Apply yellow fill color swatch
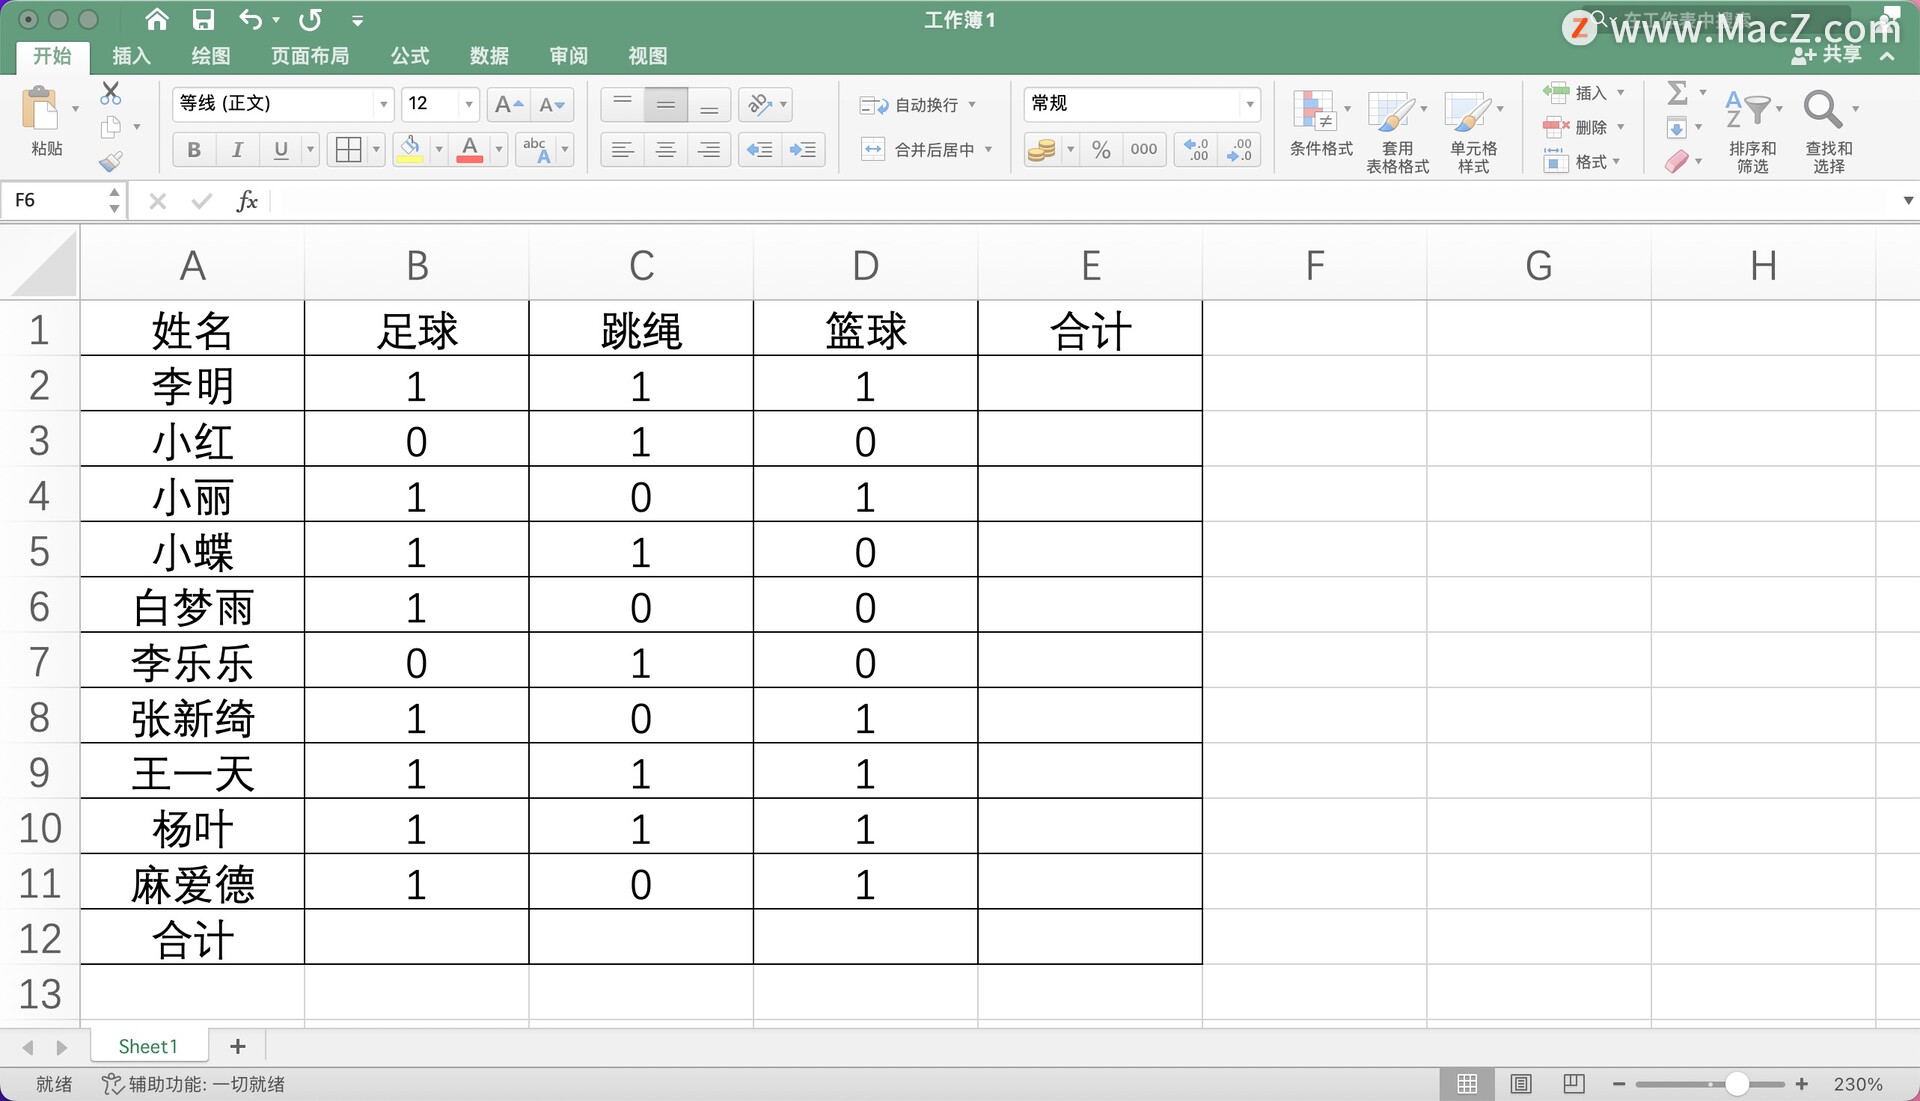1920x1101 pixels. 410,150
